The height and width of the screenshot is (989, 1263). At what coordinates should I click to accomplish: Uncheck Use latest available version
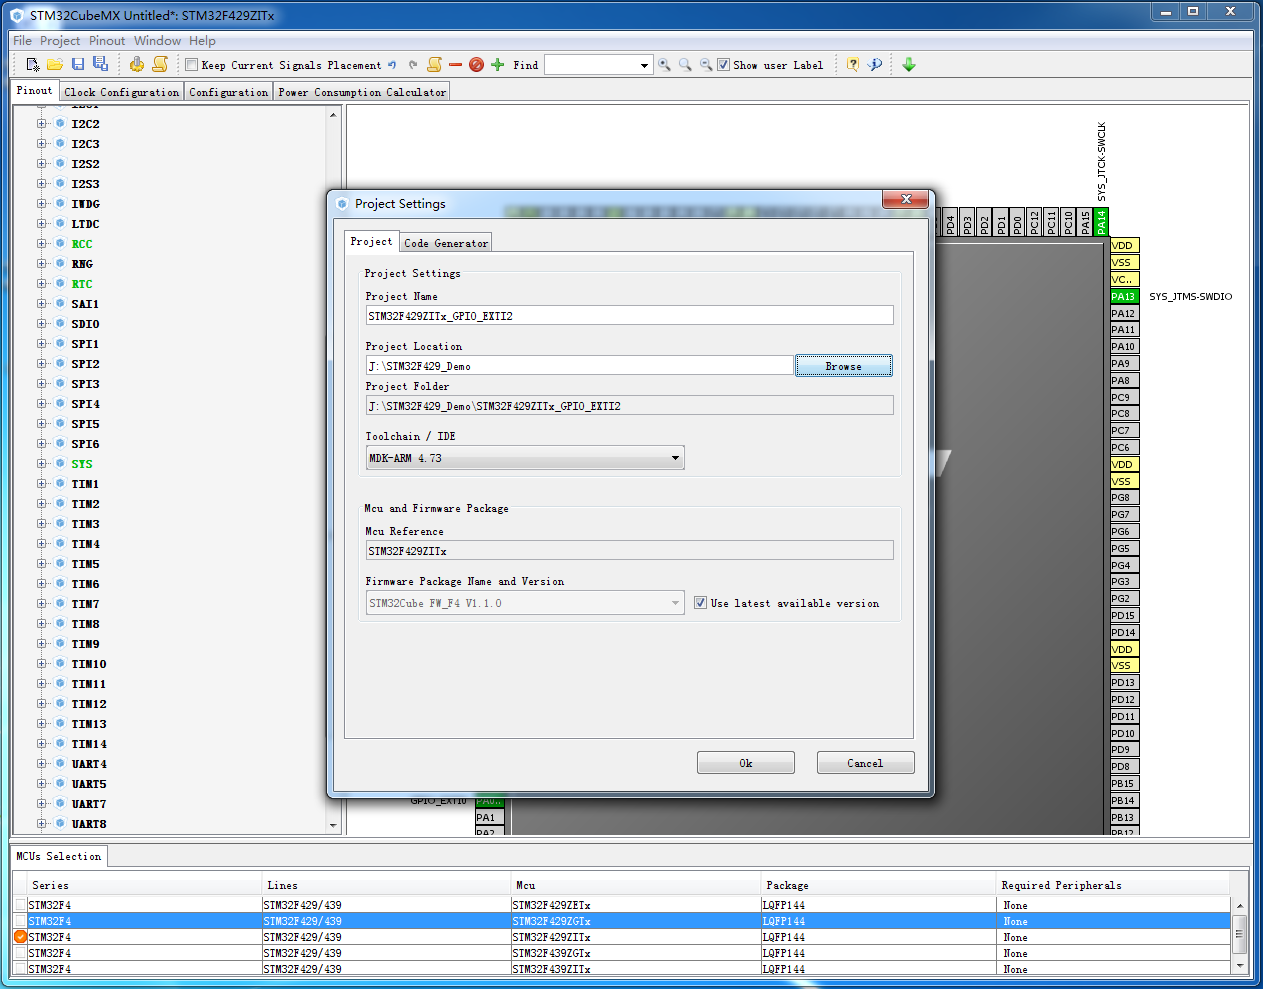point(700,603)
